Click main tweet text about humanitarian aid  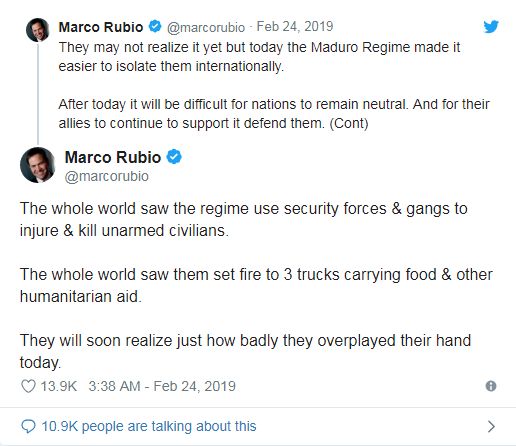pos(256,285)
